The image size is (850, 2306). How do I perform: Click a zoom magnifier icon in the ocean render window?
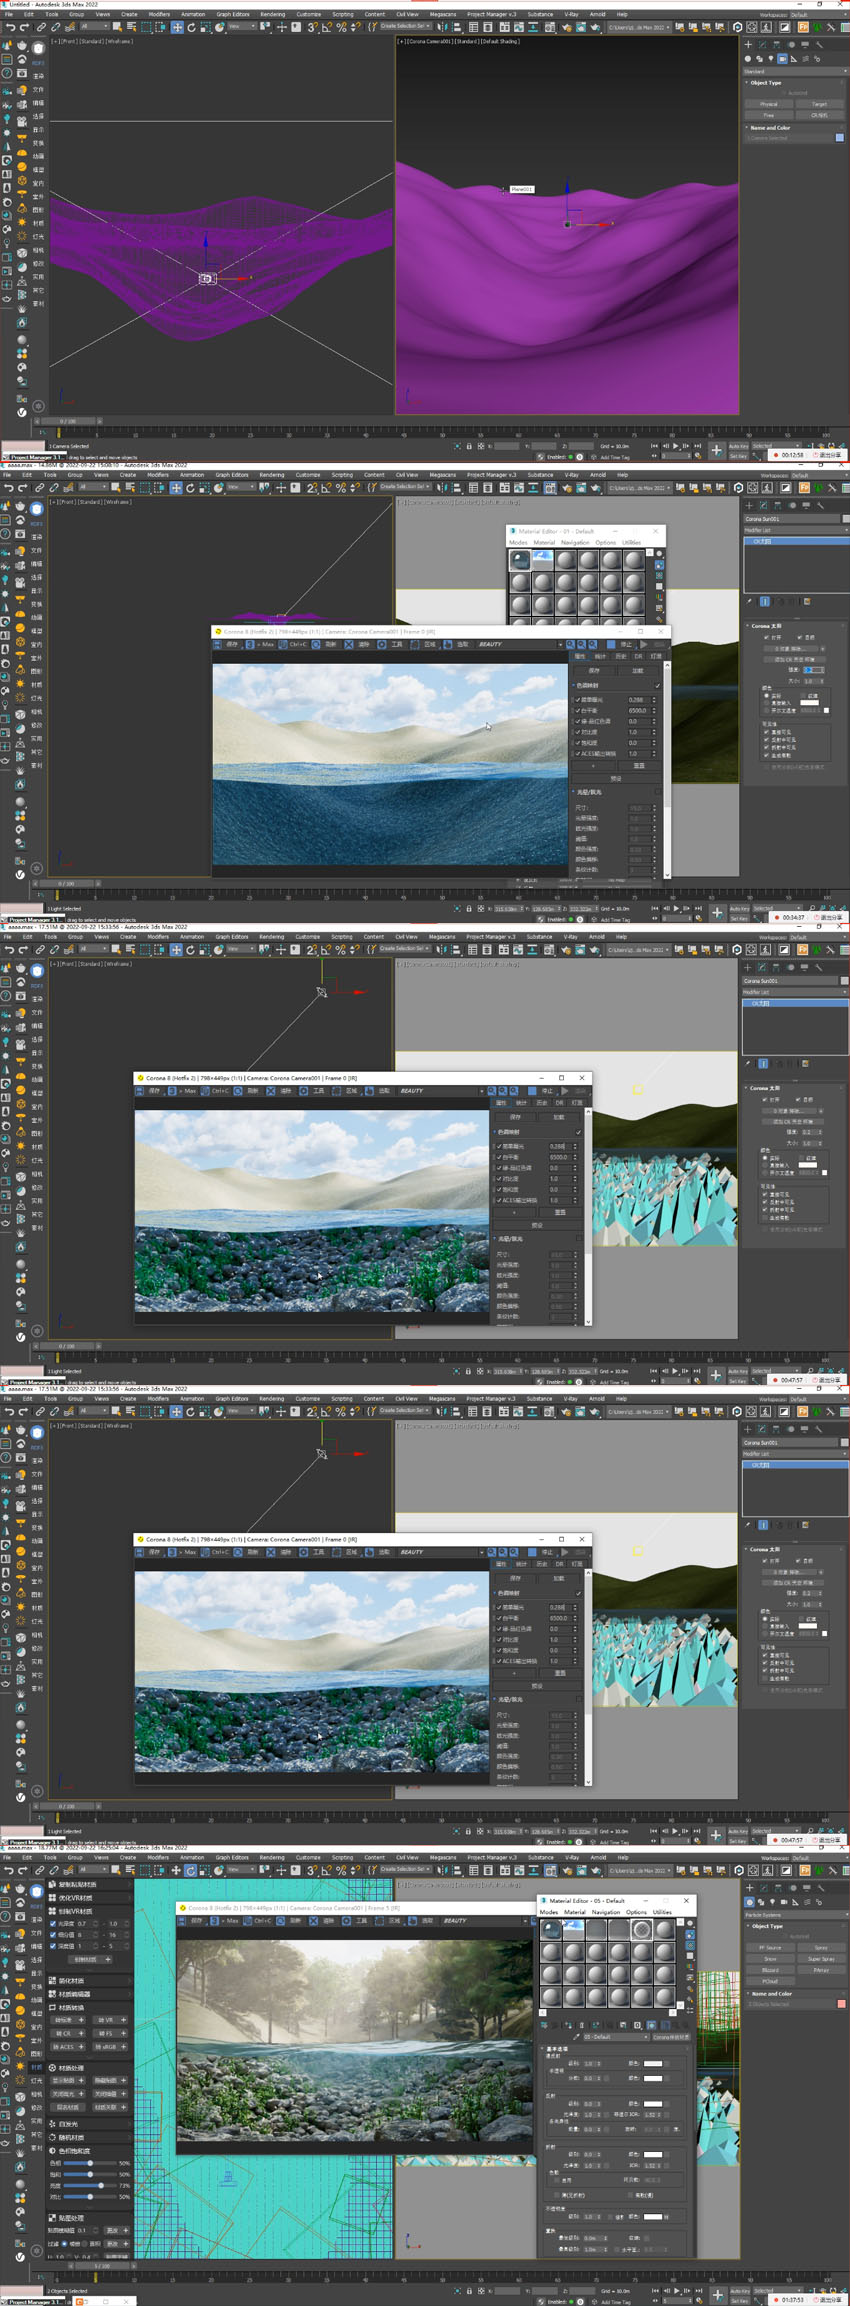tap(571, 644)
